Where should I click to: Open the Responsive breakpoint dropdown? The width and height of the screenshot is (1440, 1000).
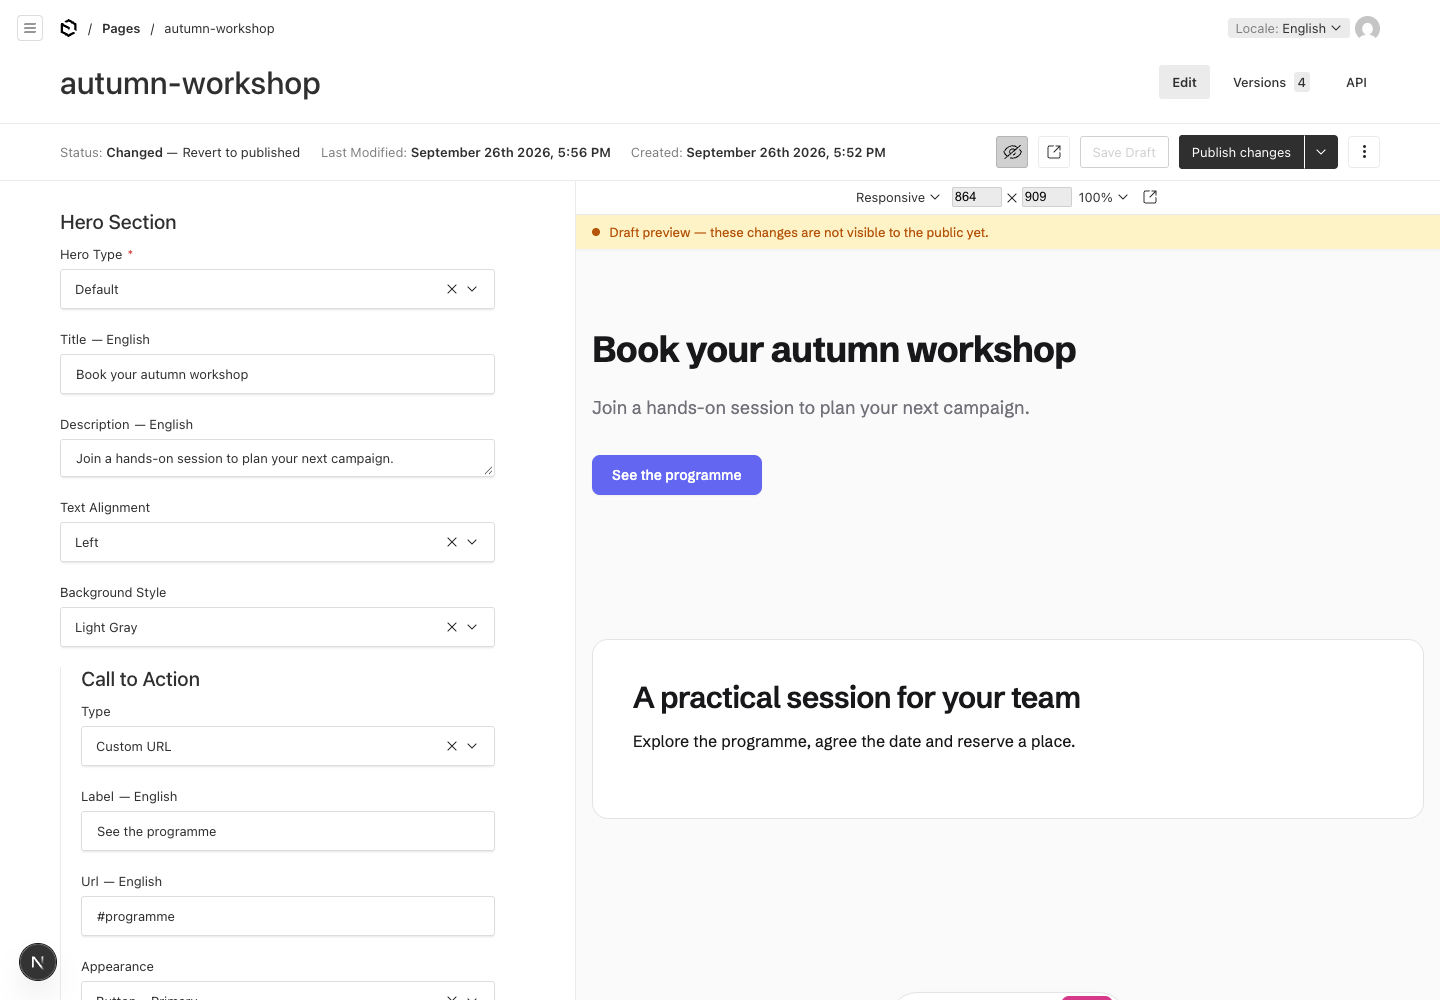click(897, 197)
